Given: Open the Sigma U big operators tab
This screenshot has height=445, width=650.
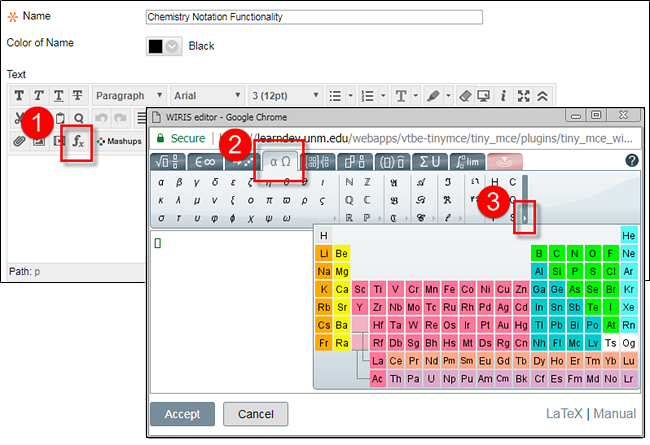Looking at the screenshot, I should point(432,161).
